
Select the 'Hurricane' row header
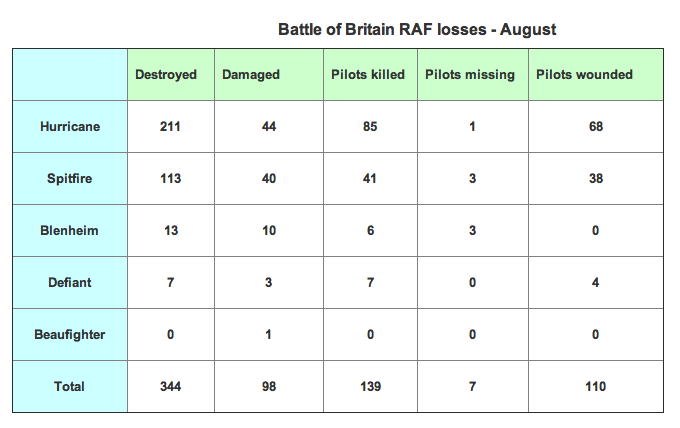[x=70, y=127]
